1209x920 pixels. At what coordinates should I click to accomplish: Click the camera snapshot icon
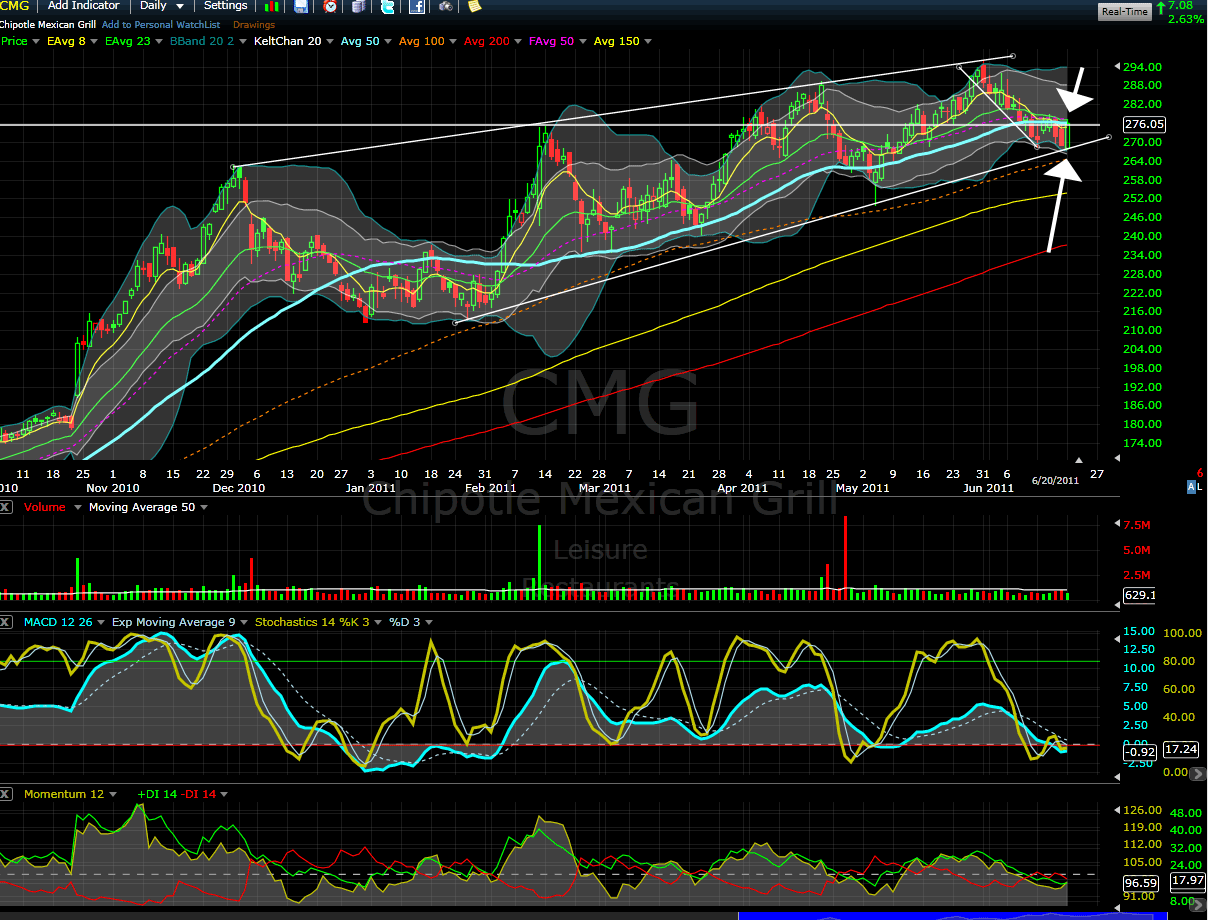(445, 6)
